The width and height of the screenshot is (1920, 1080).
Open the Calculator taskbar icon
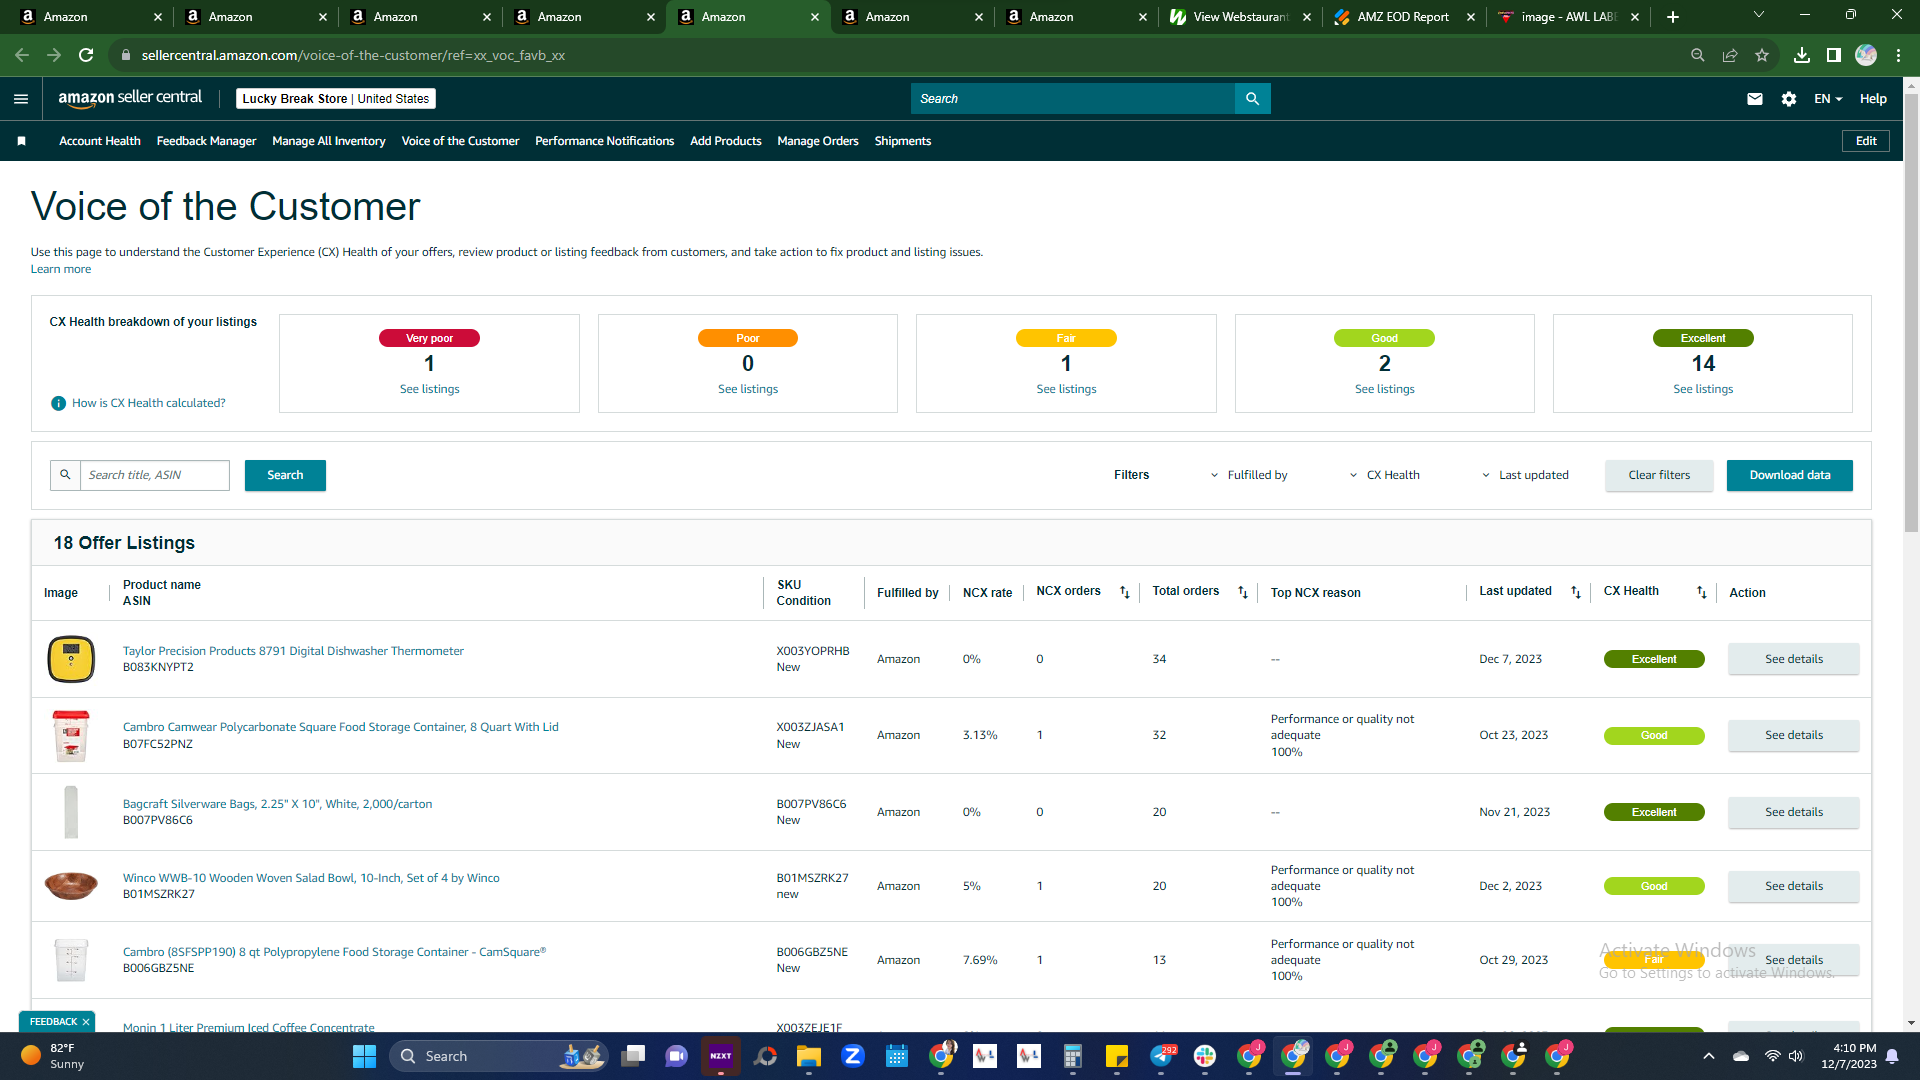[x=1072, y=1056]
